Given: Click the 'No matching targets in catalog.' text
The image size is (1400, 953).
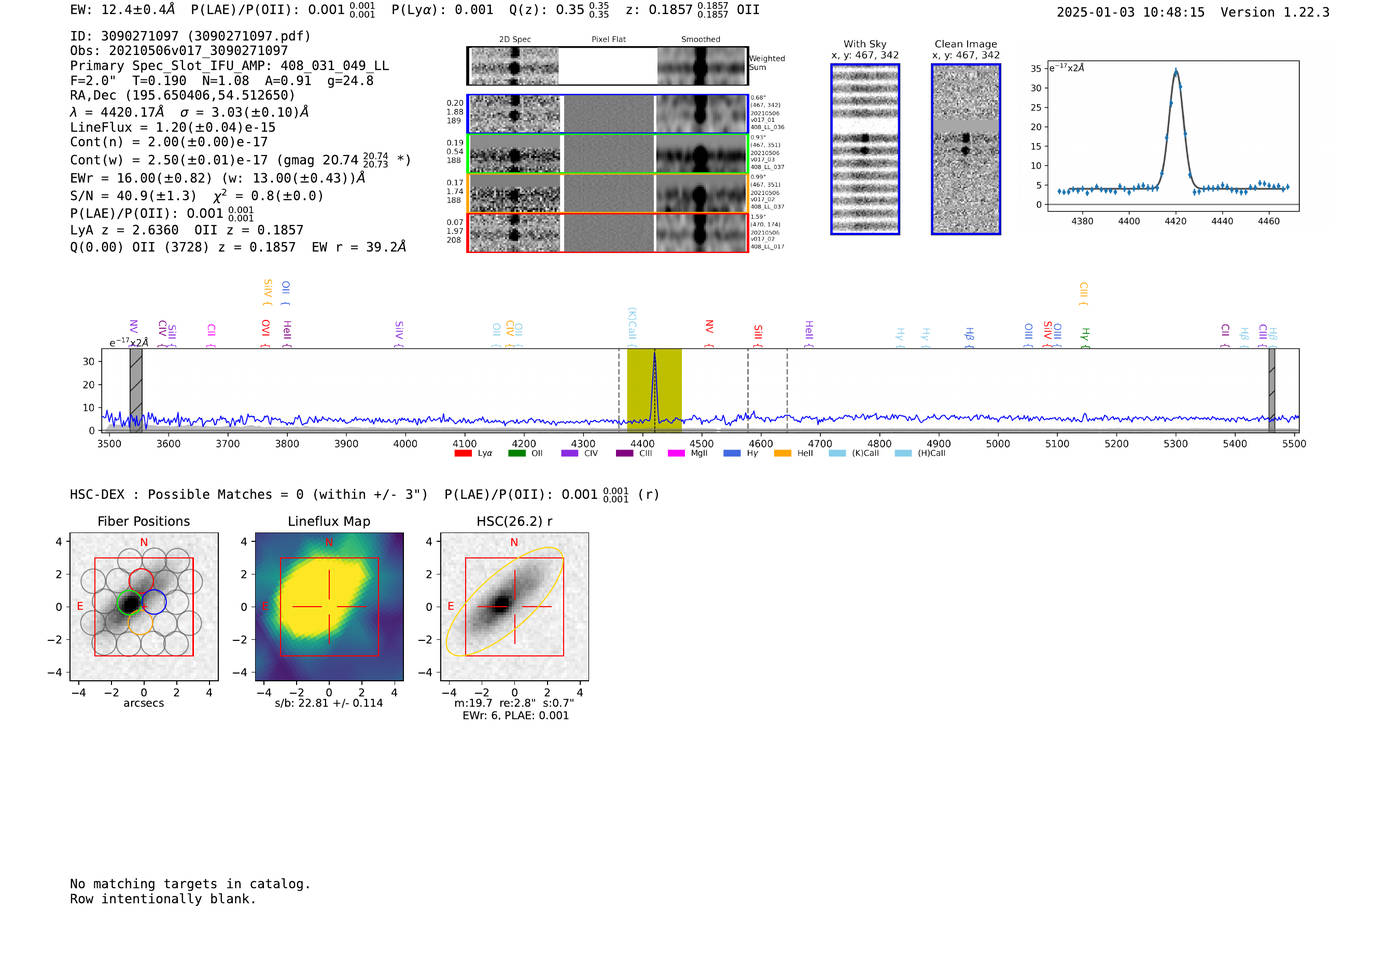Looking at the screenshot, I should pyautogui.click(x=190, y=884).
